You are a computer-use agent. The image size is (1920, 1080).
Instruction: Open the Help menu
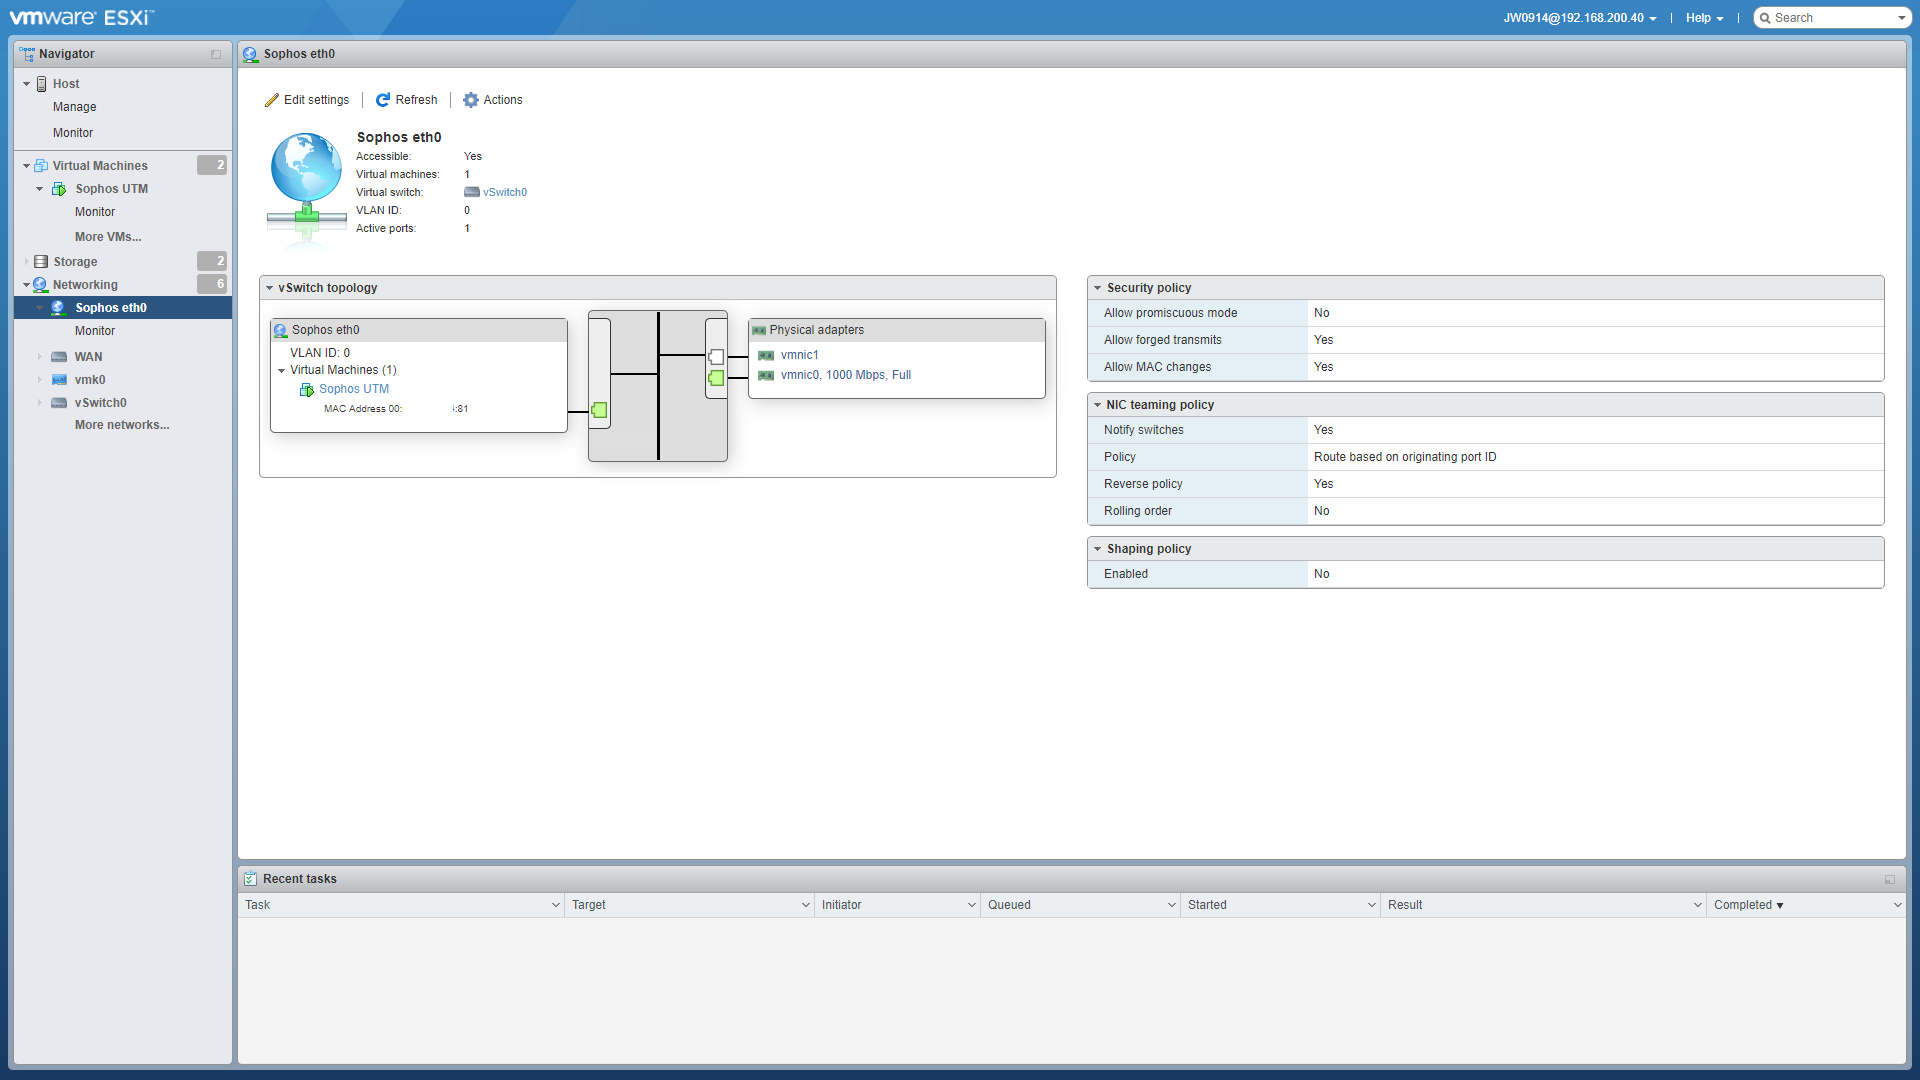(1704, 18)
